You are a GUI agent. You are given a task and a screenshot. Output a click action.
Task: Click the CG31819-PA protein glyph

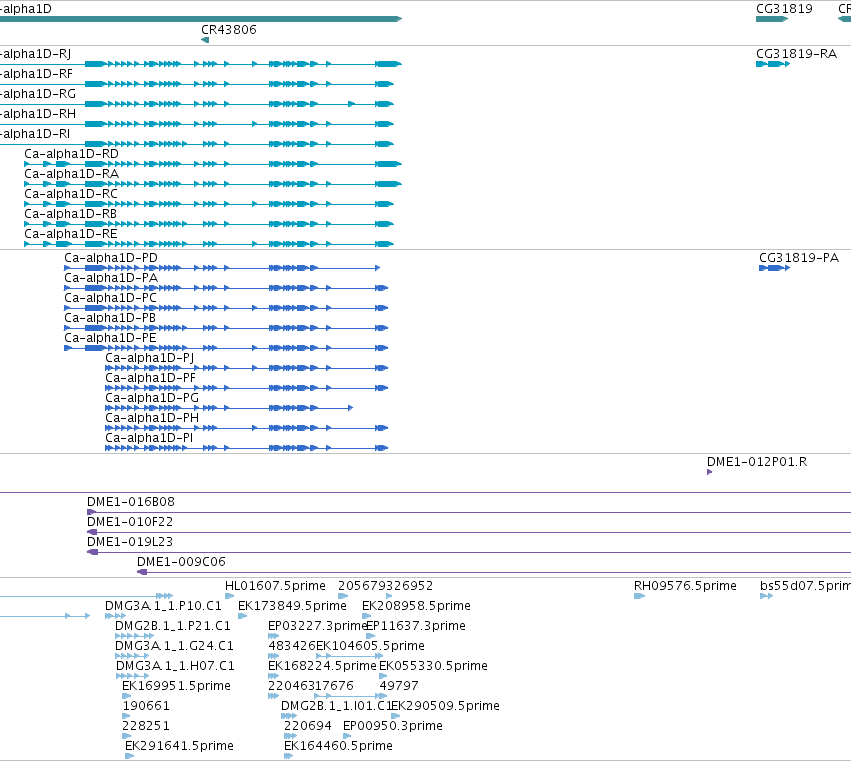click(x=774, y=268)
